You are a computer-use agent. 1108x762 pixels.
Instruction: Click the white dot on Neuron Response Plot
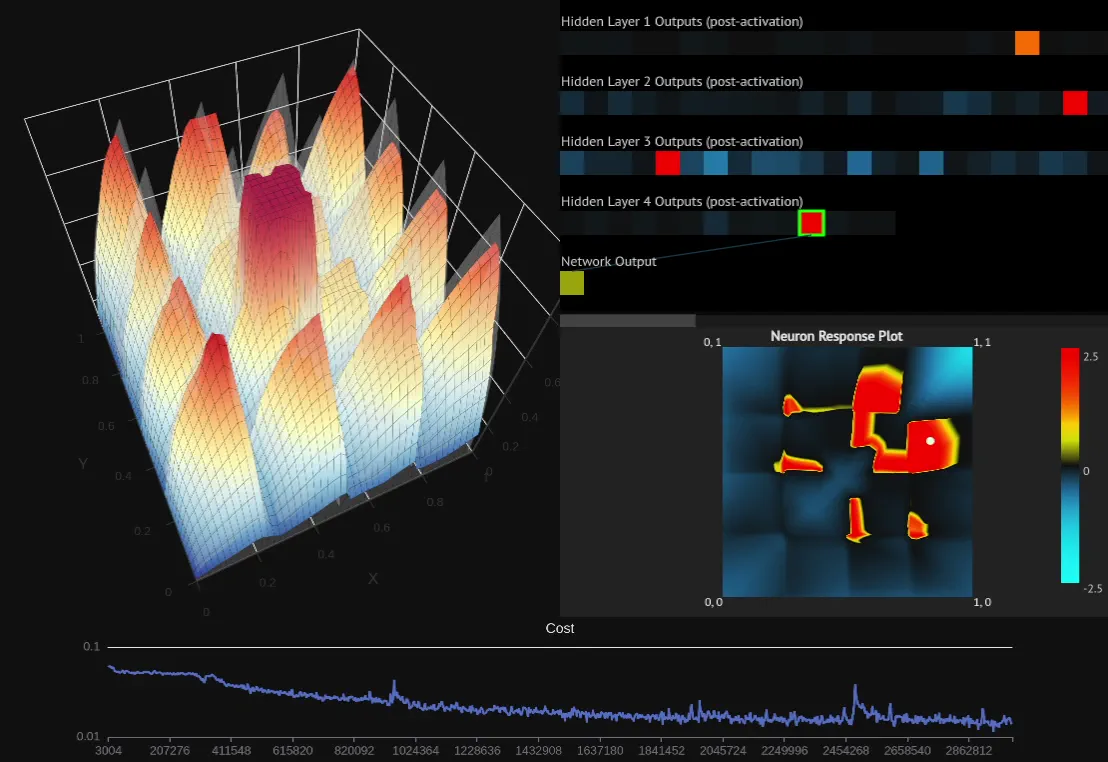(931, 440)
